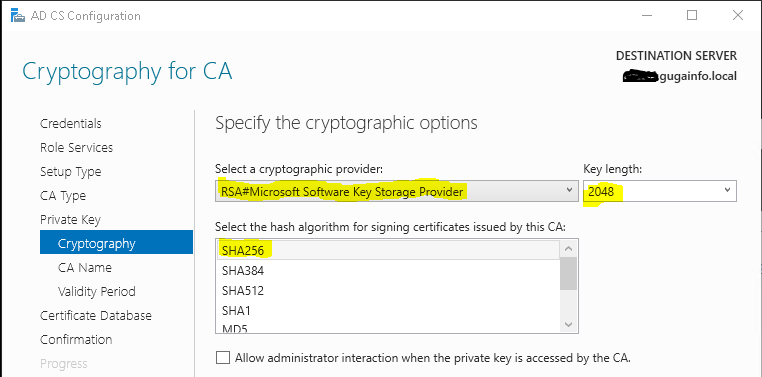Select SHA384 hash algorithm
Viewport: 762px width, 377px height.
coord(388,271)
